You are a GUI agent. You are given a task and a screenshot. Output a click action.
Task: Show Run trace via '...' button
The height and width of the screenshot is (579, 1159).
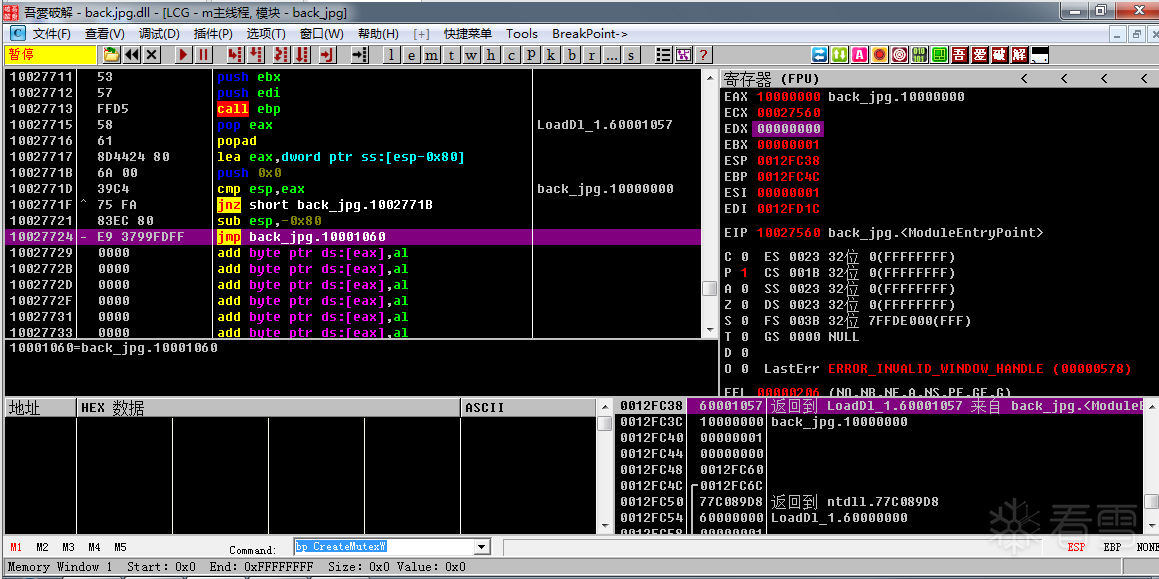(x=611, y=55)
